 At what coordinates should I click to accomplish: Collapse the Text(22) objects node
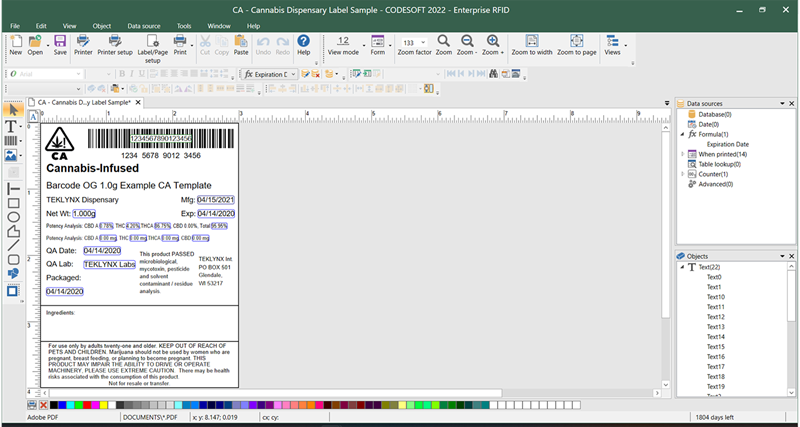pyautogui.click(x=682, y=267)
